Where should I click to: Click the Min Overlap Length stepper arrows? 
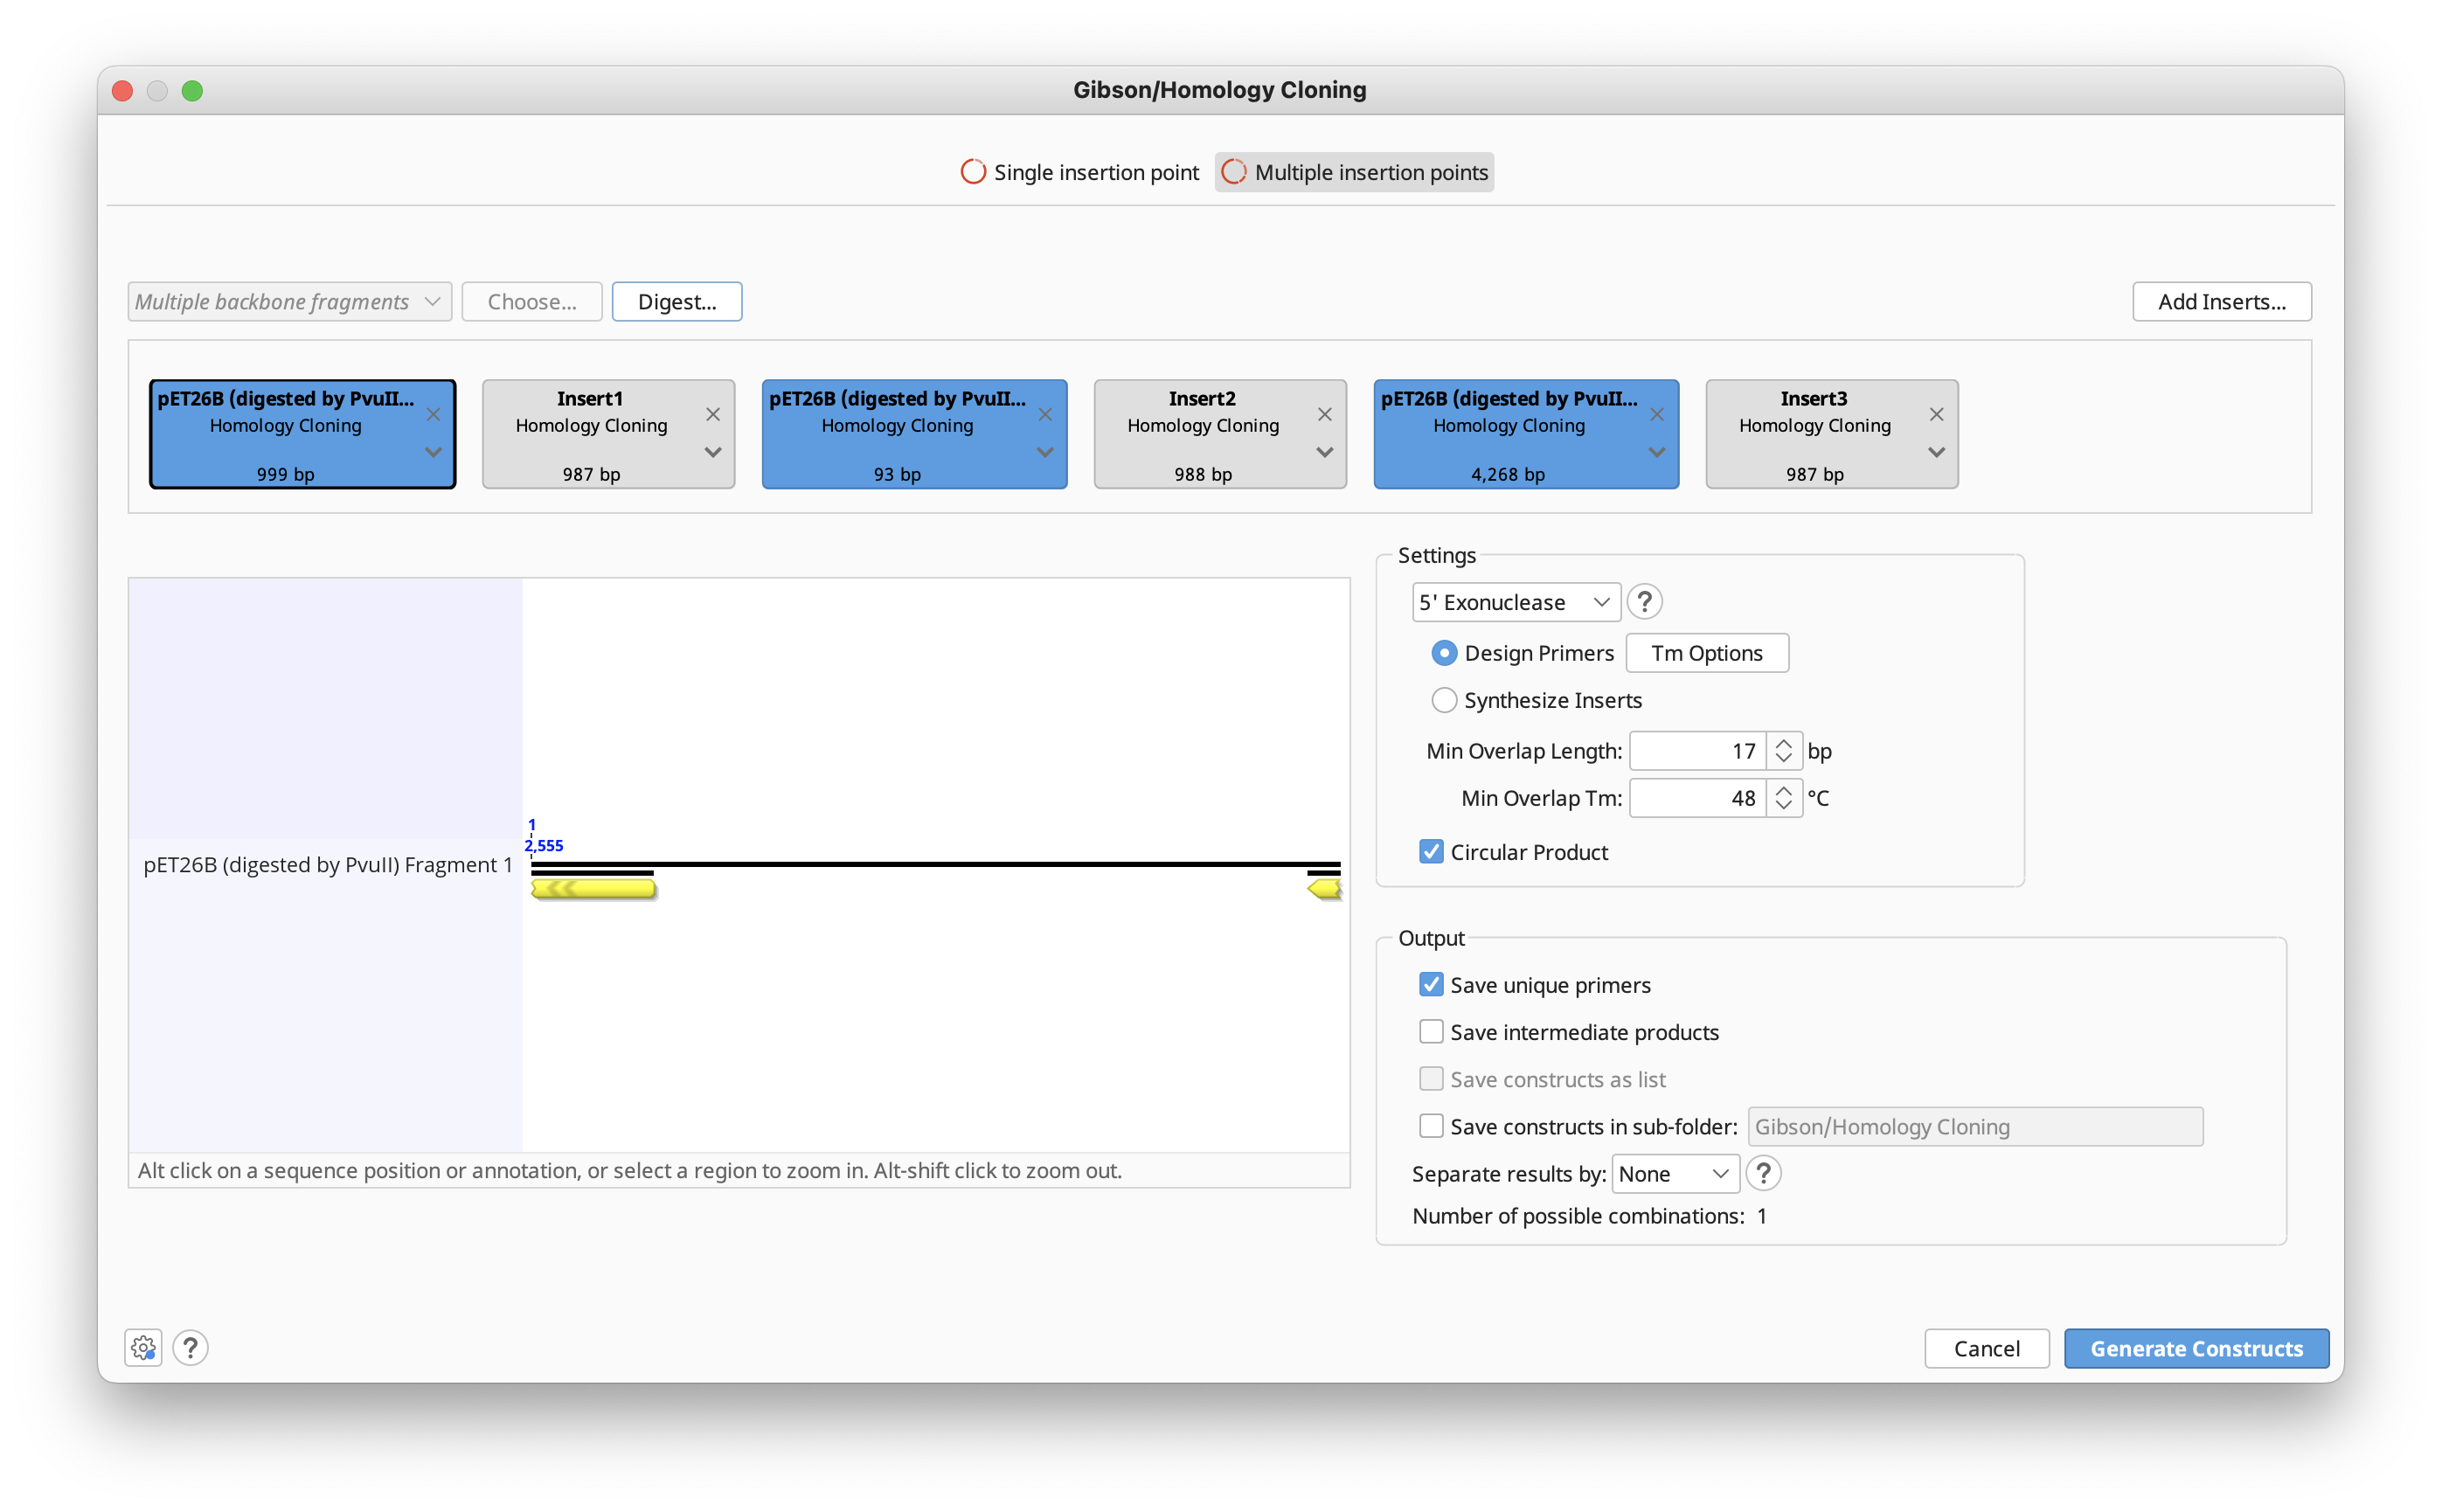(1783, 751)
